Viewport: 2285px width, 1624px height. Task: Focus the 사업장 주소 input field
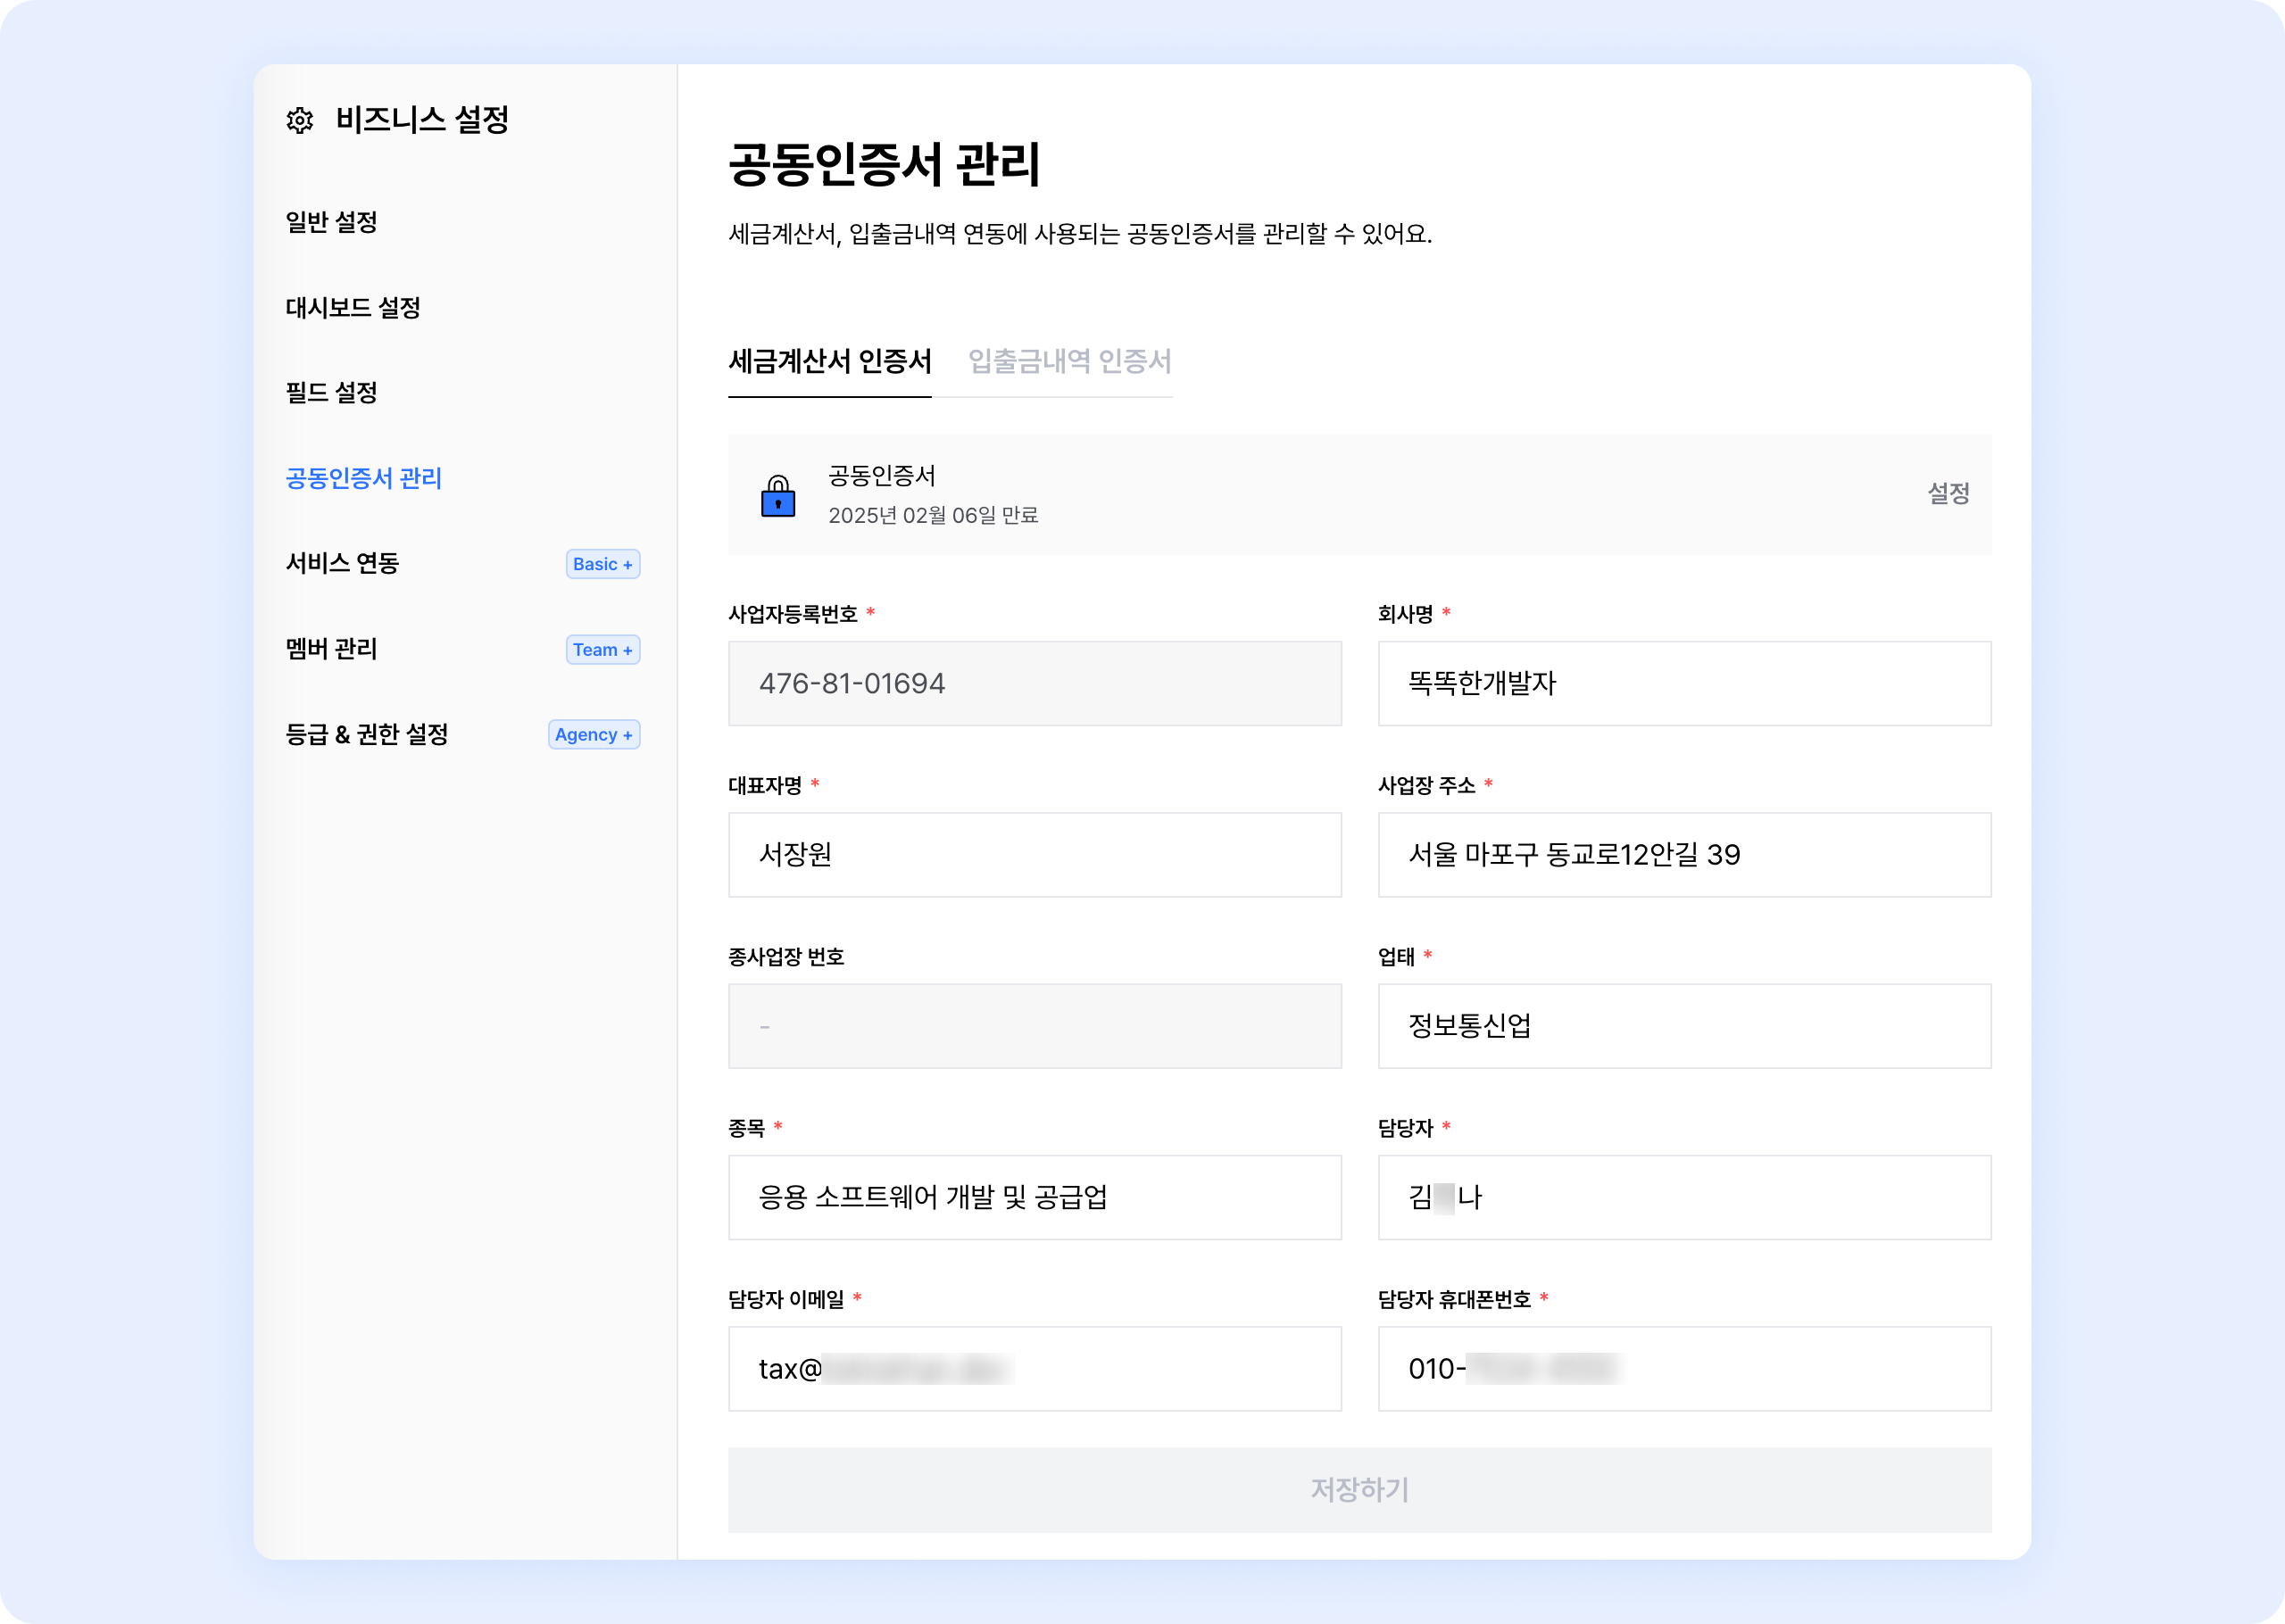[1683, 855]
